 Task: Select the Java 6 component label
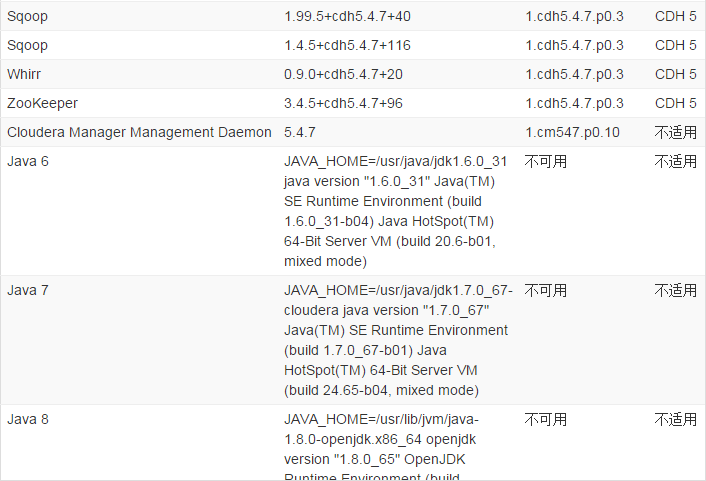coord(27,161)
